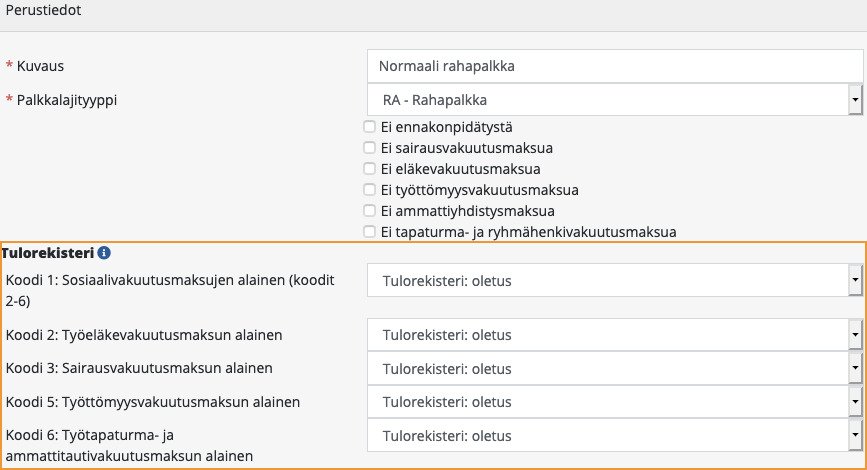Click the Tulorekisteri info icon

click(x=104, y=253)
